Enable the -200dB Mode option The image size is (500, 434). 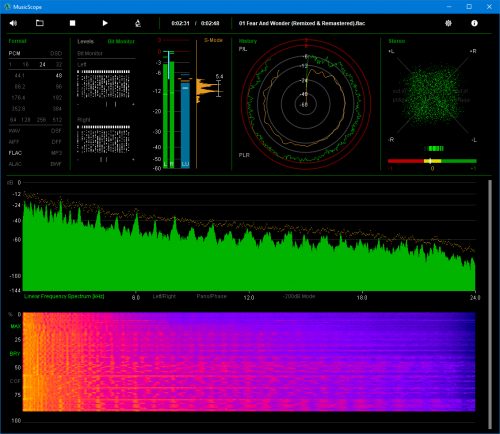[x=299, y=296]
